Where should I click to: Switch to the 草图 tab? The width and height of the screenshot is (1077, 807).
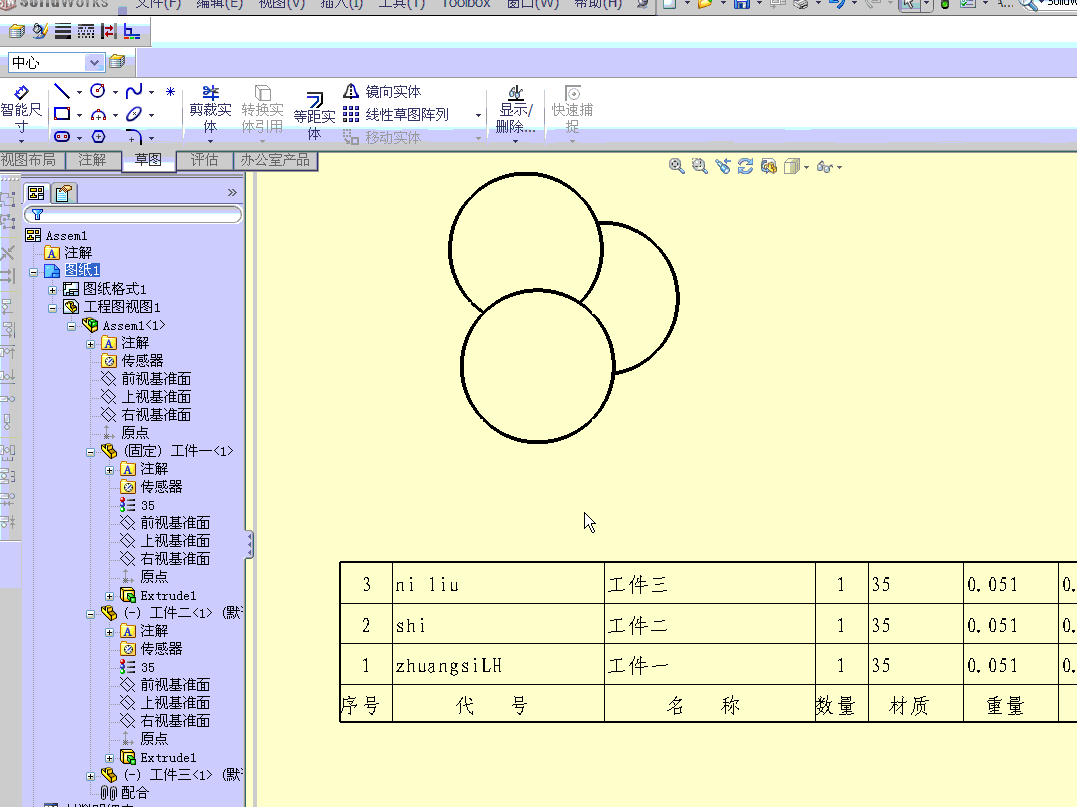[x=148, y=160]
